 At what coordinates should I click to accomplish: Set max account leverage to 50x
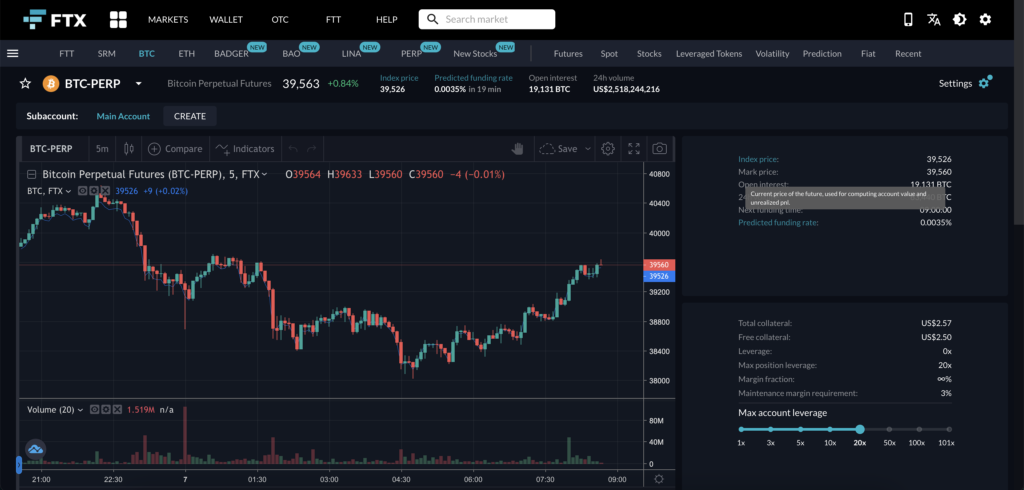(889, 429)
